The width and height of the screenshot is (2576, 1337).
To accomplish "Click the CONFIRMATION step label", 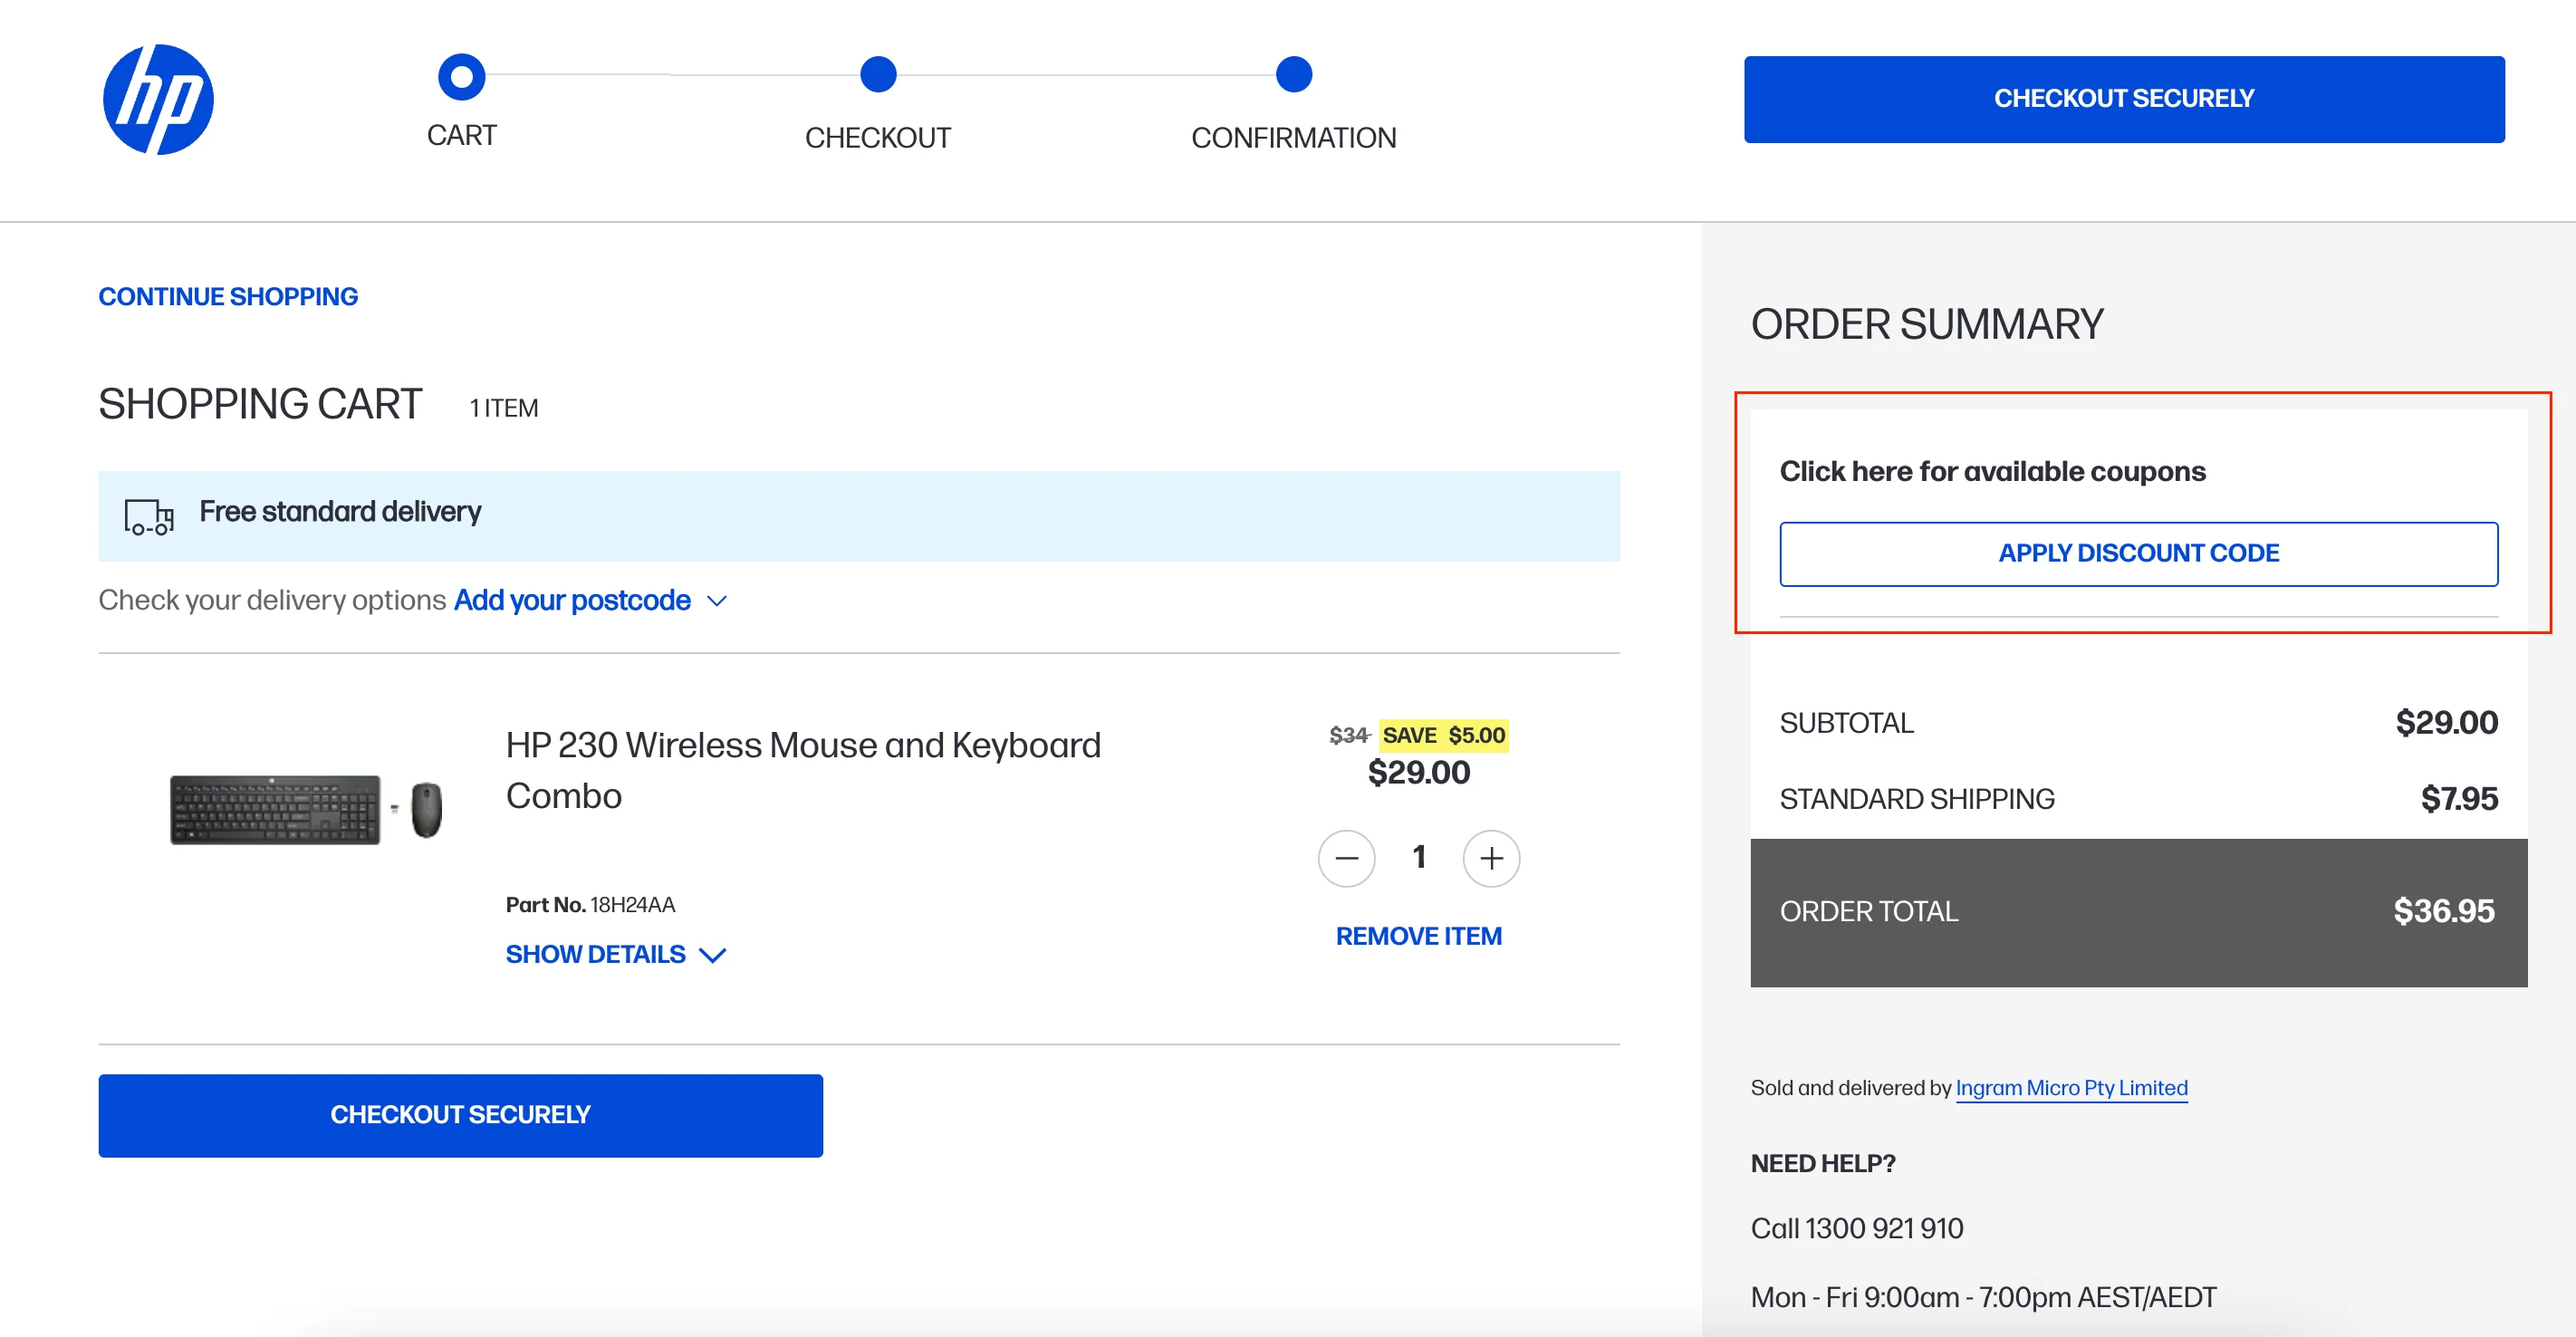I will point(1293,138).
